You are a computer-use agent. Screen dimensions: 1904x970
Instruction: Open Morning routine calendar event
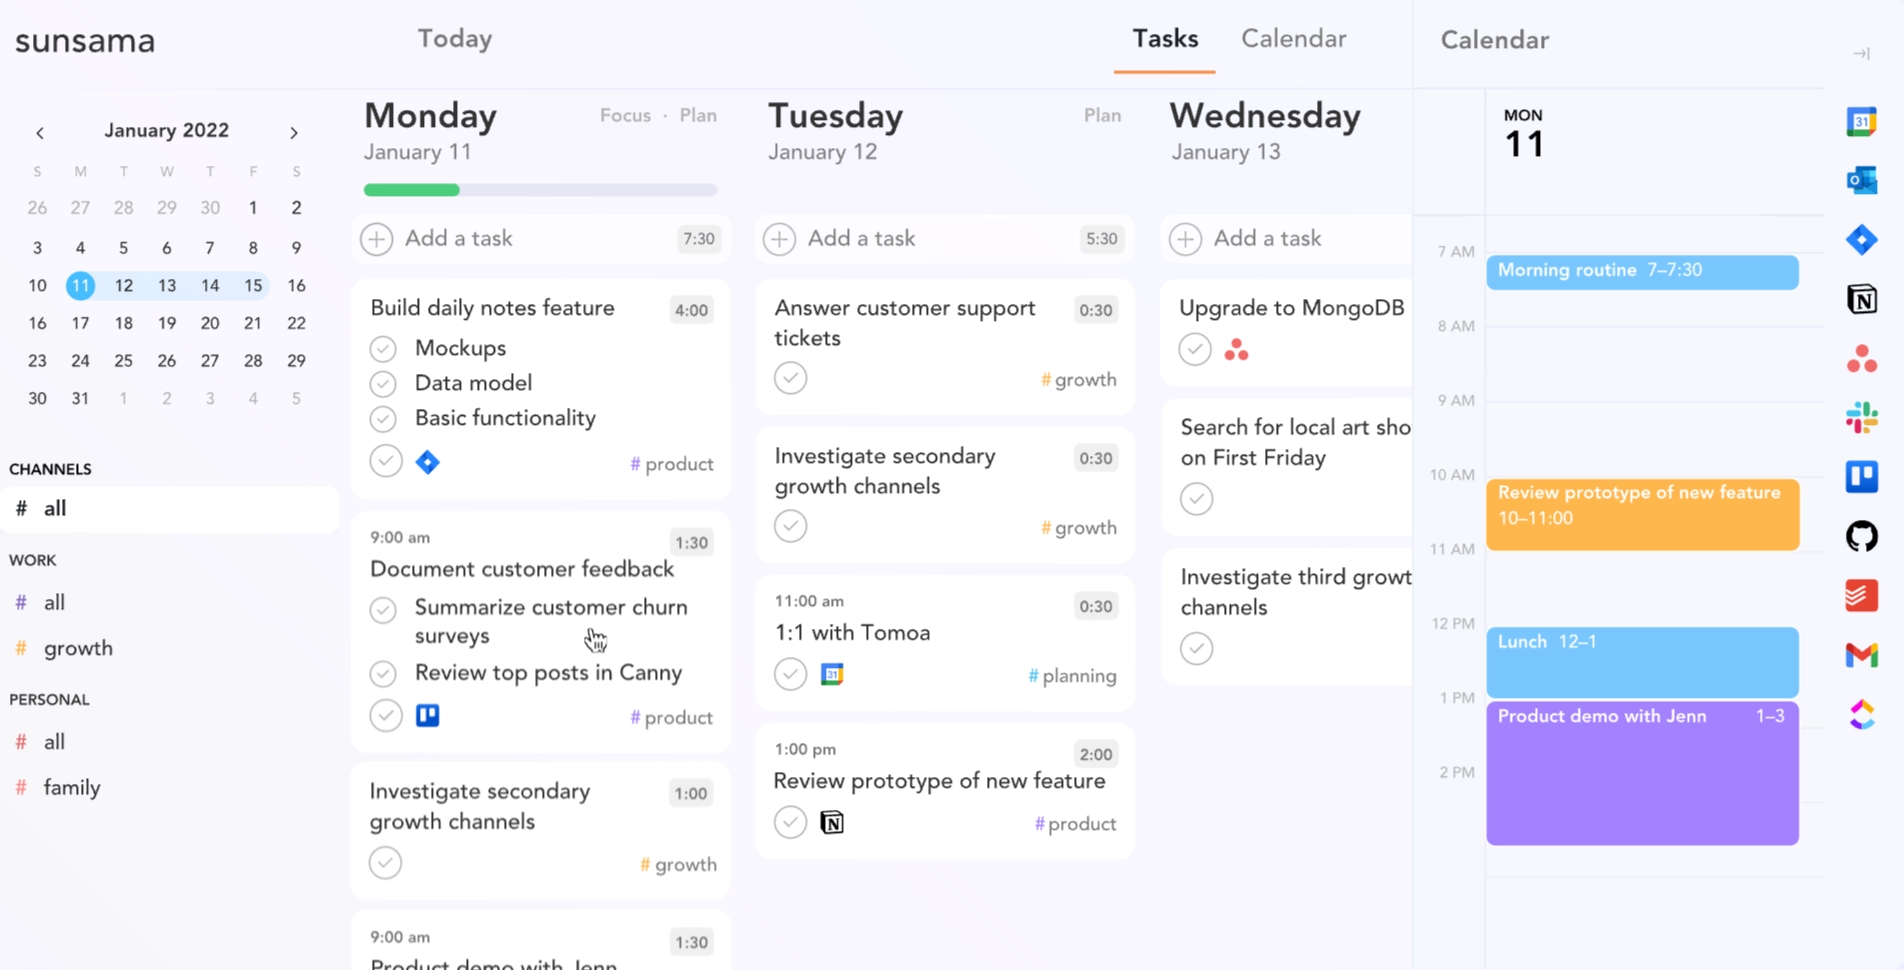pos(1642,272)
